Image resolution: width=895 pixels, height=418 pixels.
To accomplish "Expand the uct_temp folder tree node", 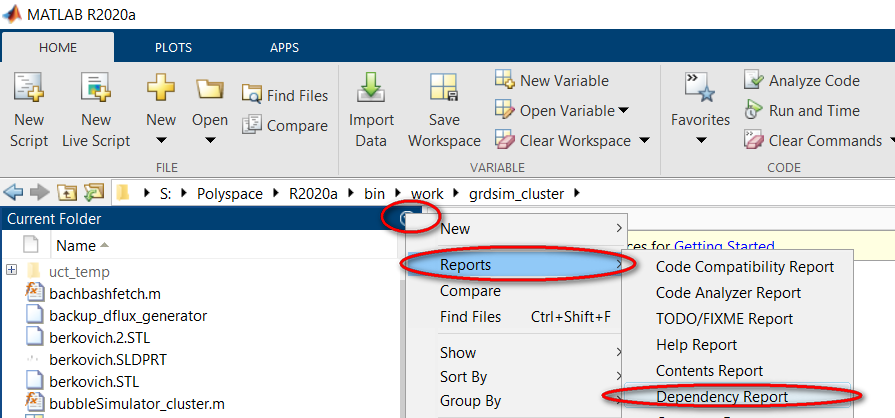I will (x=11, y=270).
